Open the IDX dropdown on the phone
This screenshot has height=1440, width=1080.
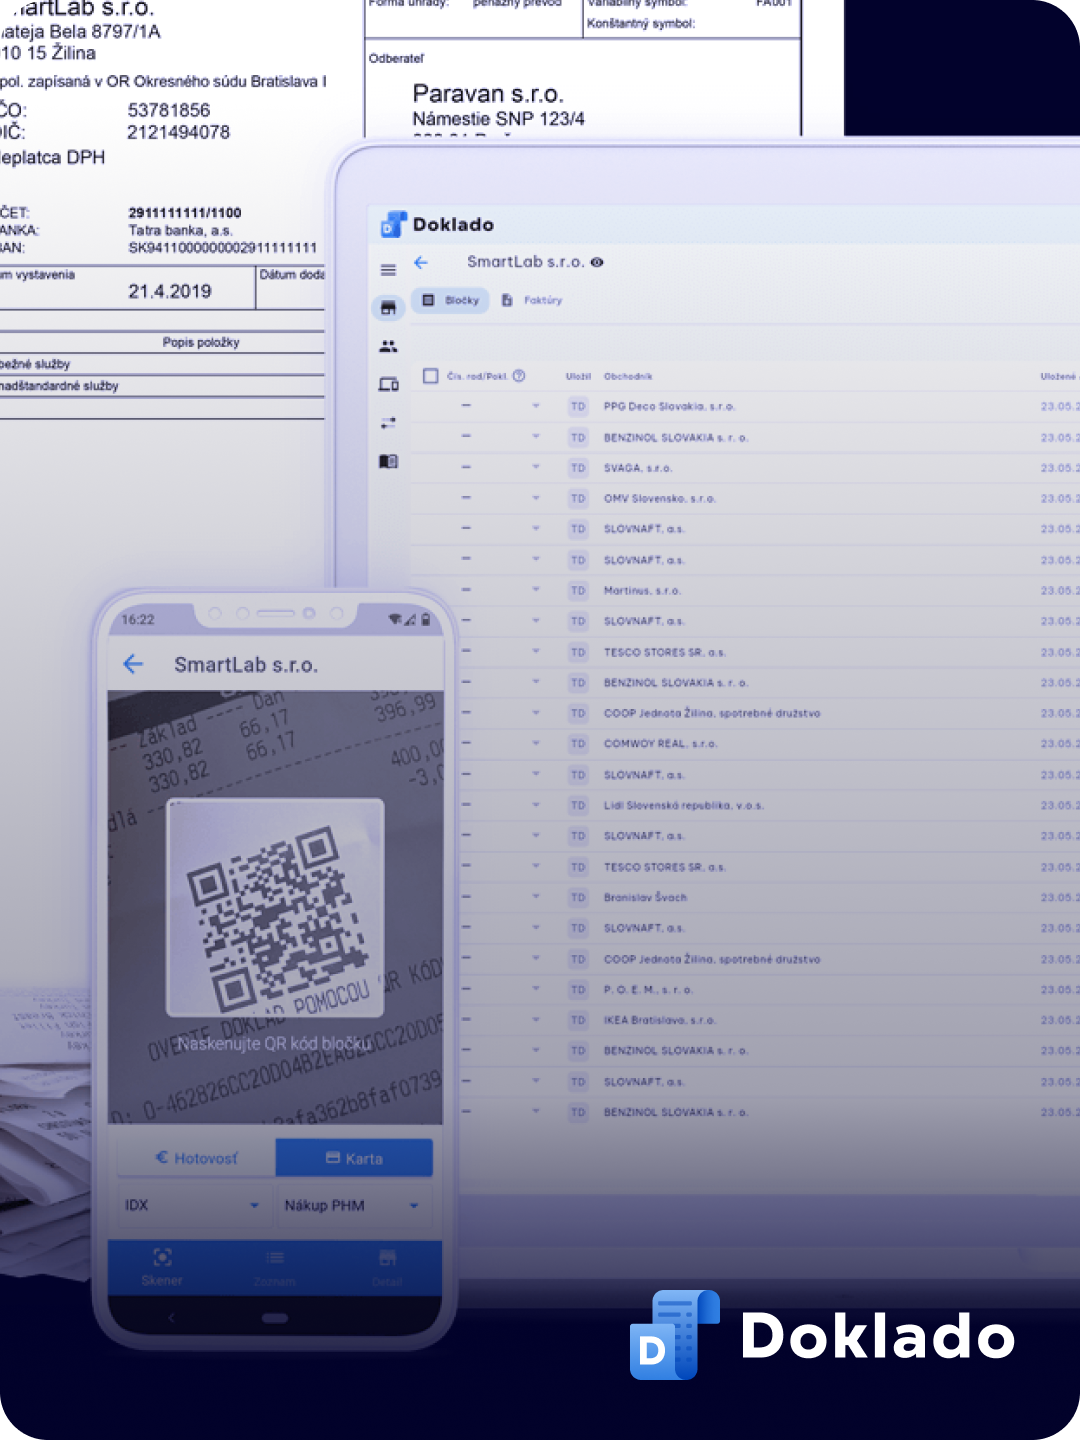(x=191, y=1205)
